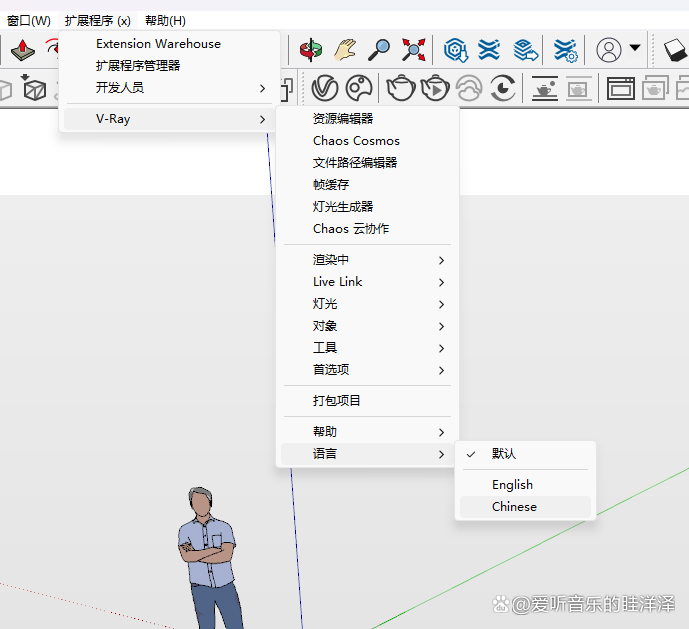Choose 资源编辑器 from V-Ray menu
The height and width of the screenshot is (629, 689).
[x=367, y=119]
